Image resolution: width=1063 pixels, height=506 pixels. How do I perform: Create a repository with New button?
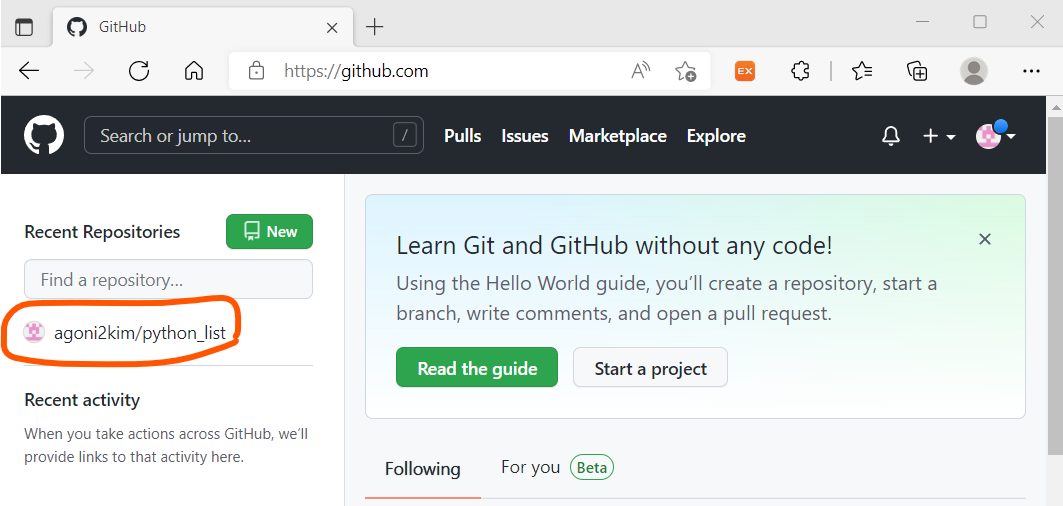269,231
